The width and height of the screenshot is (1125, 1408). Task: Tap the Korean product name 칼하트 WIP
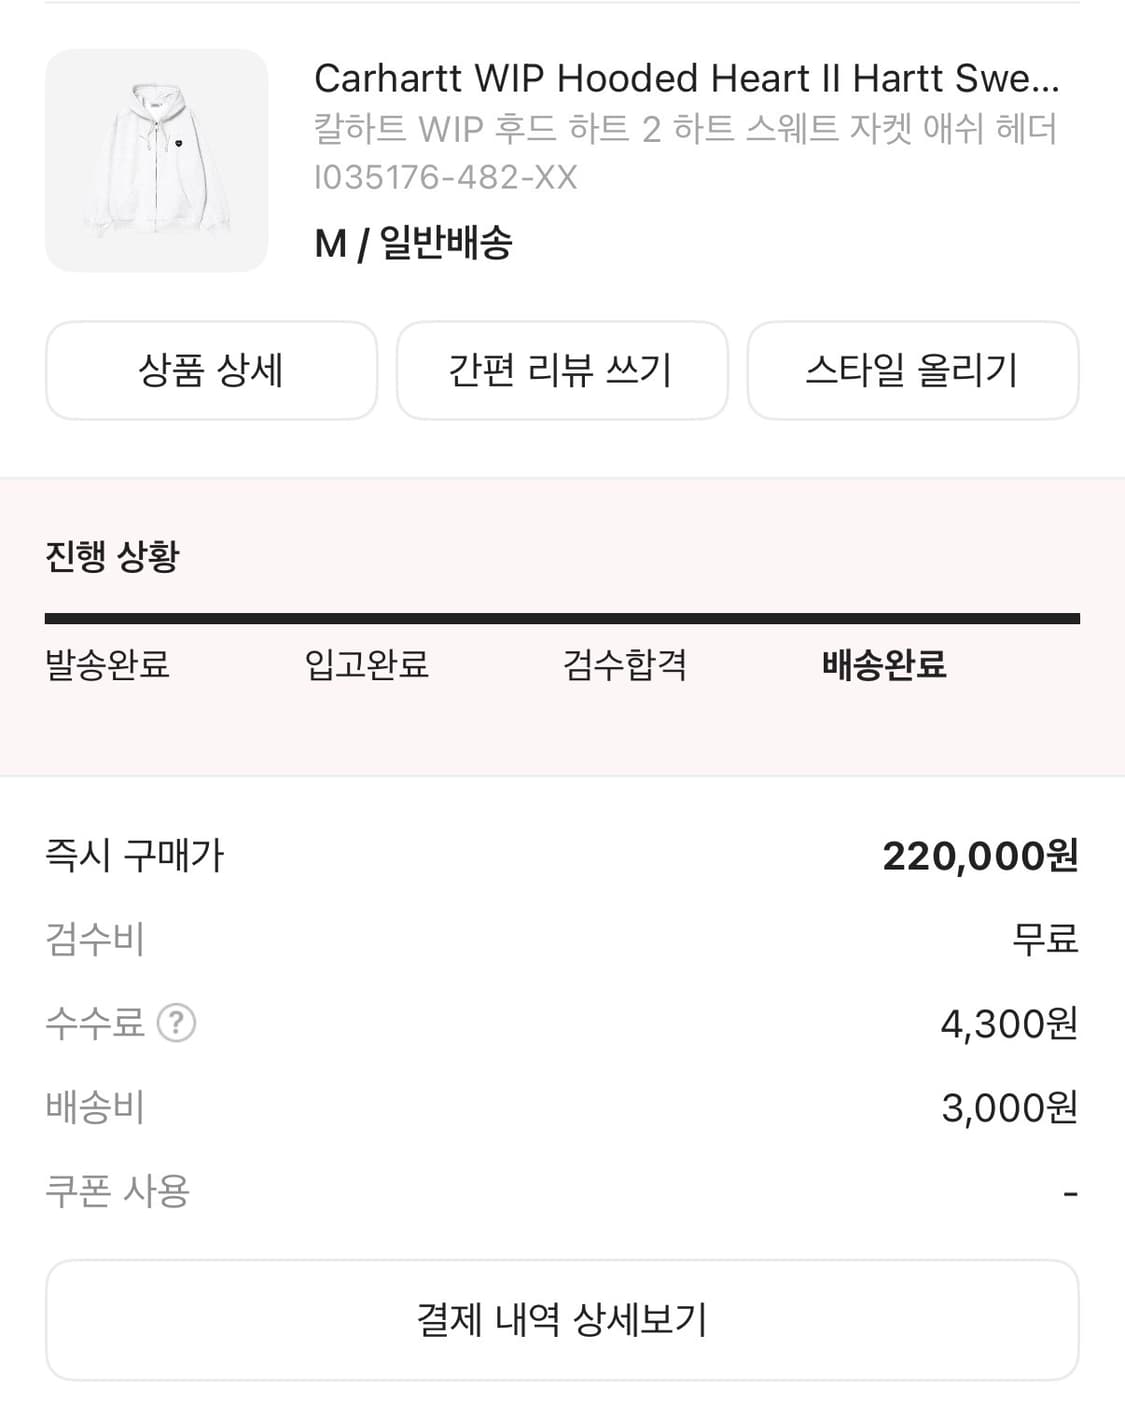(685, 129)
